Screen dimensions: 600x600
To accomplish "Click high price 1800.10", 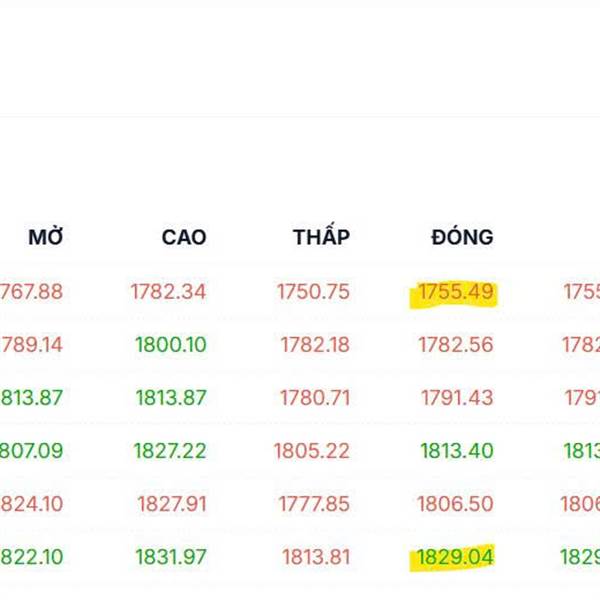I will [170, 345].
